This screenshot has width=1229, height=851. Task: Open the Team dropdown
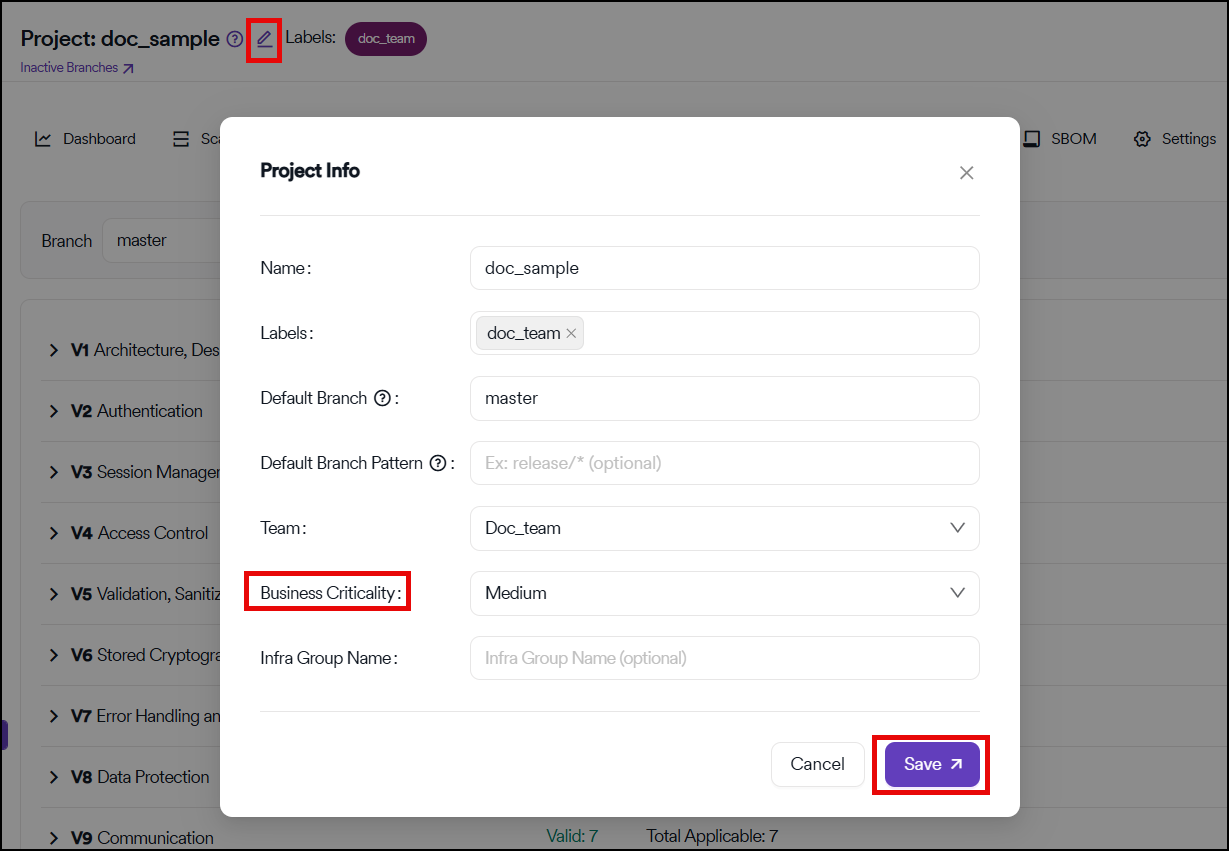click(x=724, y=528)
